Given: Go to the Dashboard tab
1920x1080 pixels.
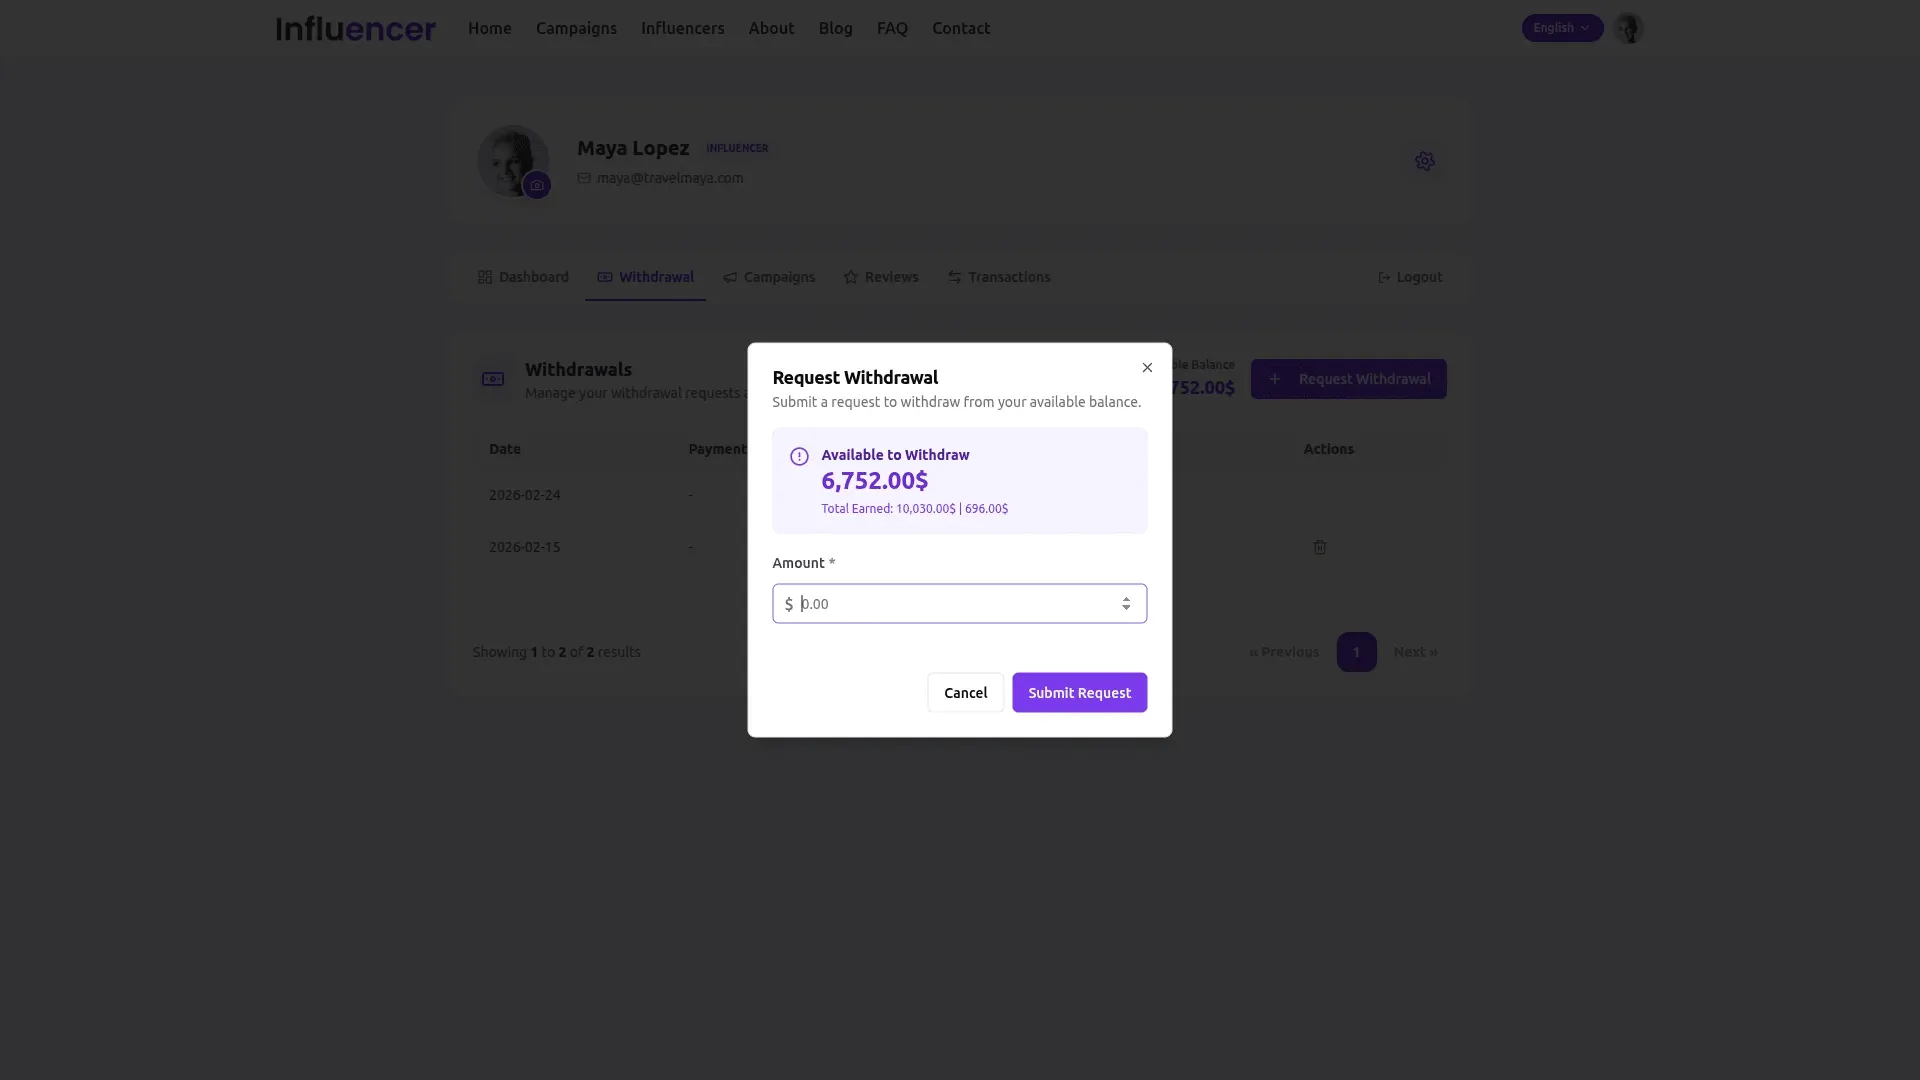Looking at the screenshot, I should 523,277.
